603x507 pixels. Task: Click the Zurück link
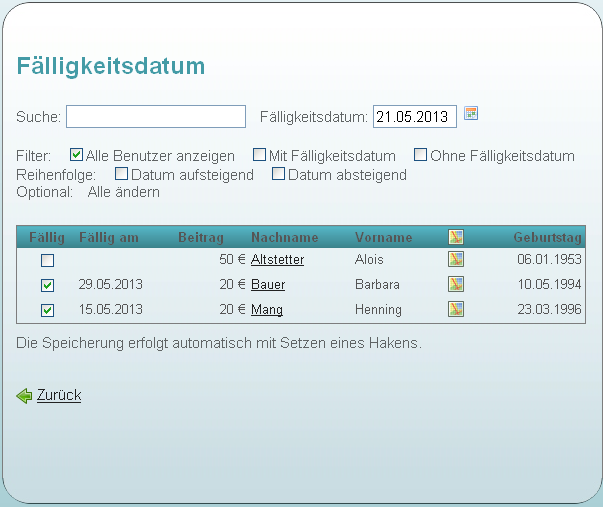click(x=59, y=396)
